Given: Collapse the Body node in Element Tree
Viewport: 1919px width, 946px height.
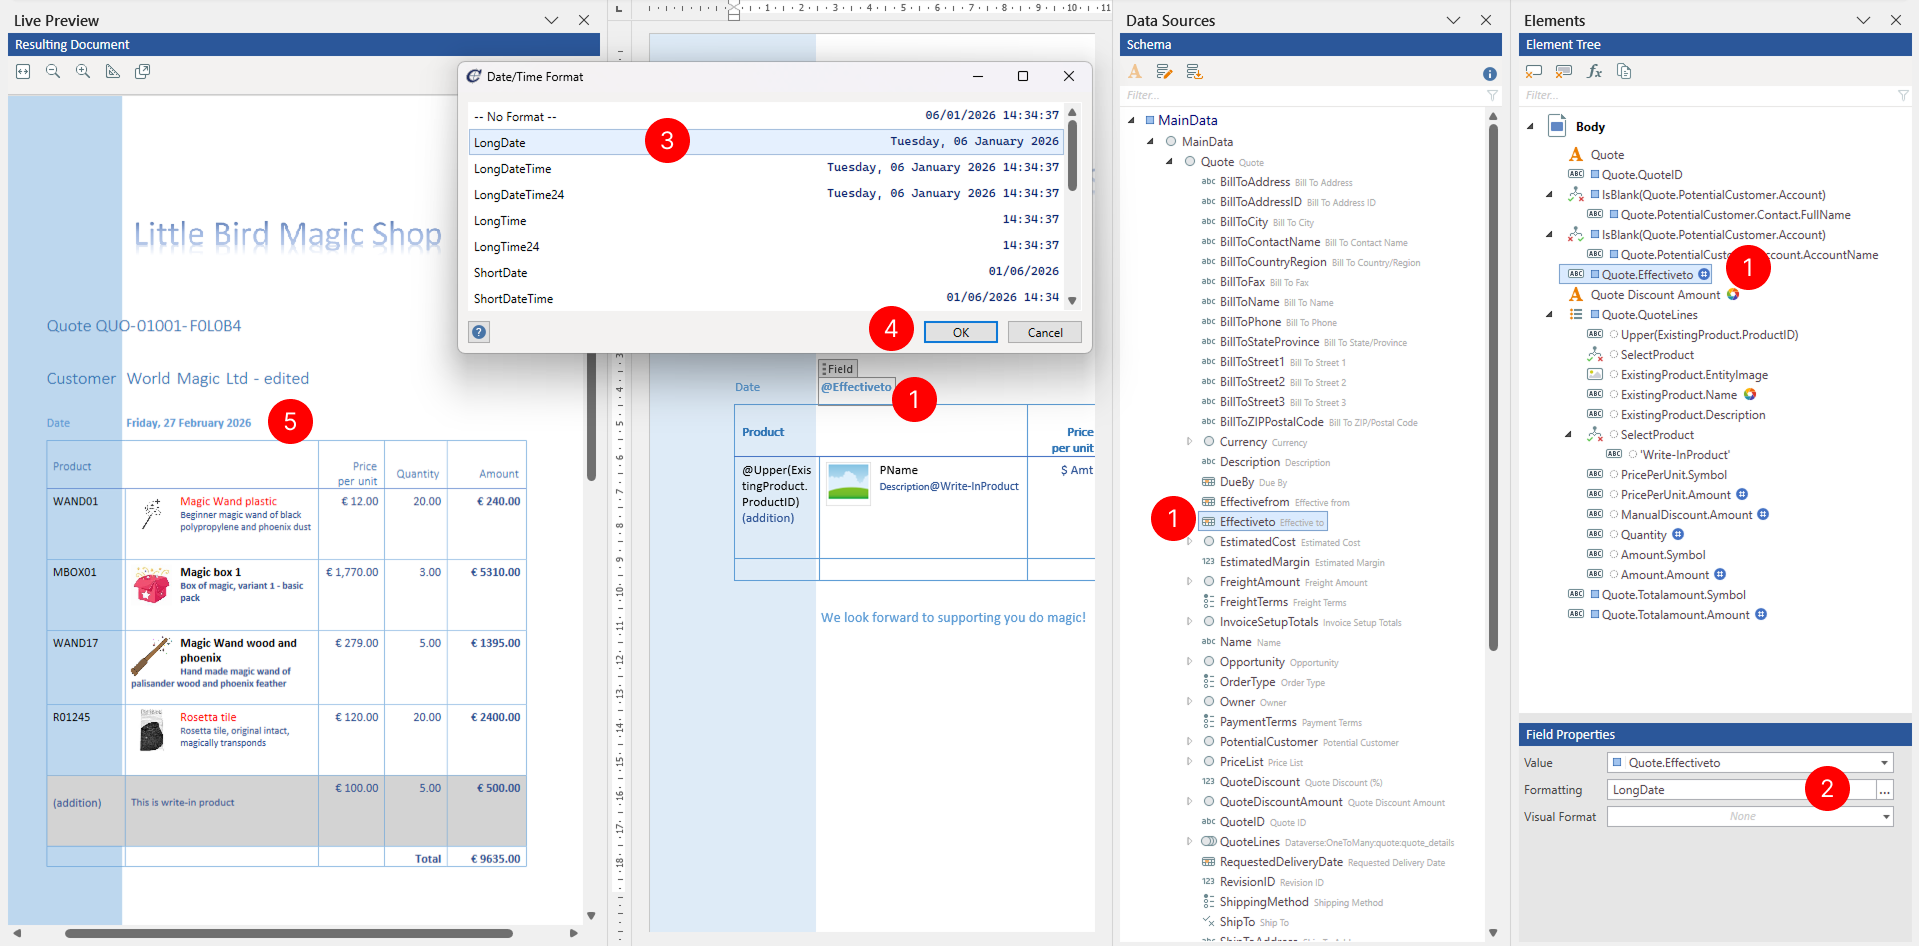Looking at the screenshot, I should pyautogui.click(x=1530, y=127).
